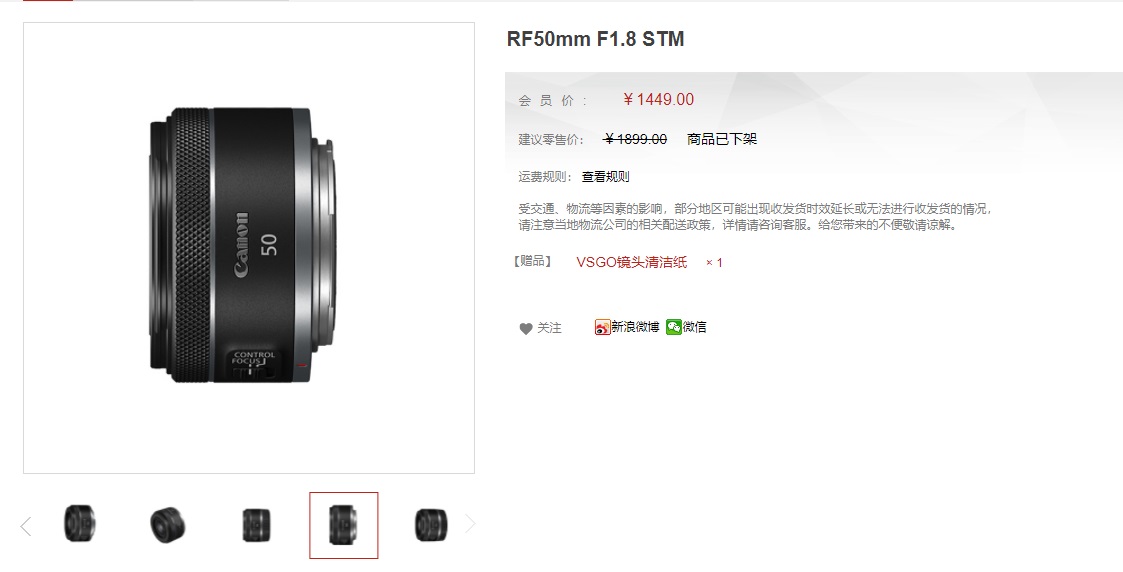Click the heart icon next to 关注
Screen dimensions: 1123x572
(526, 329)
